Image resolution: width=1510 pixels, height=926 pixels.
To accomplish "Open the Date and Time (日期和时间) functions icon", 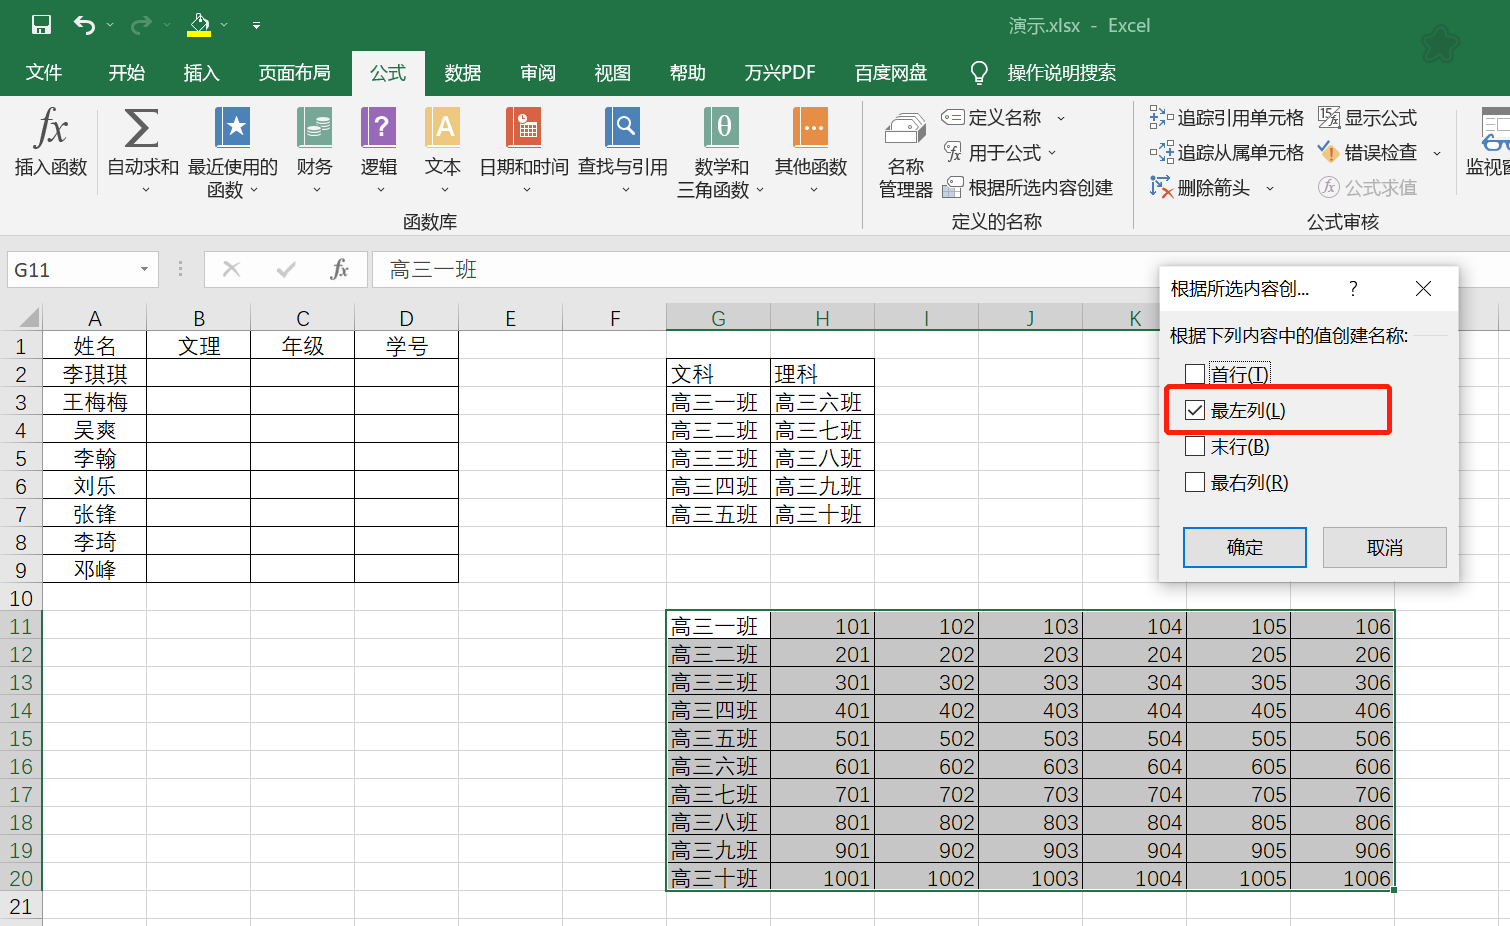I will [523, 130].
